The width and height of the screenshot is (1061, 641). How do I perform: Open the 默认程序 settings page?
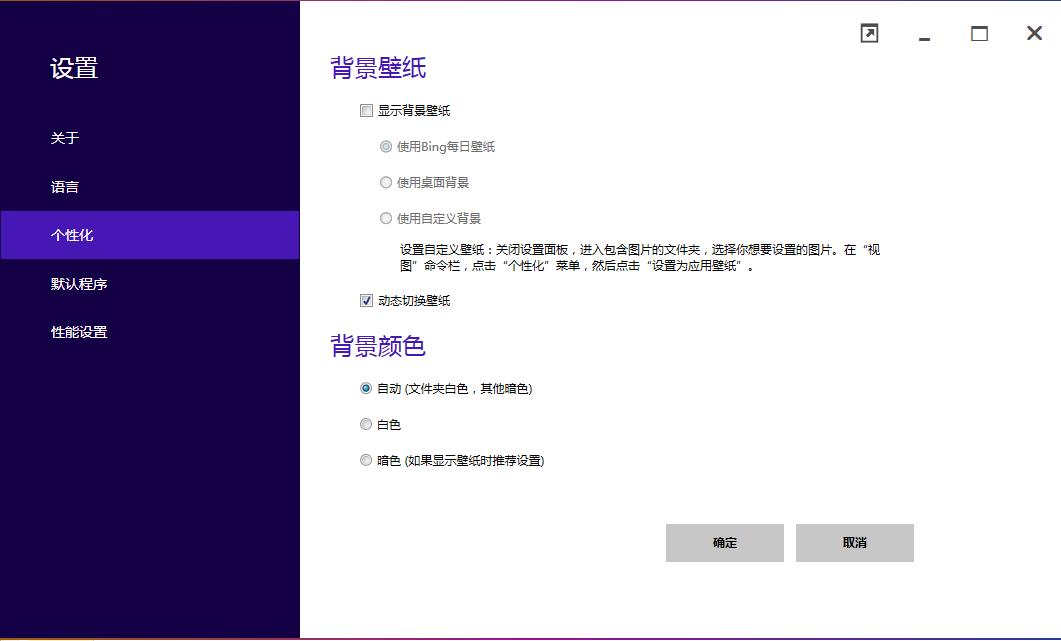[x=79, y=284]
